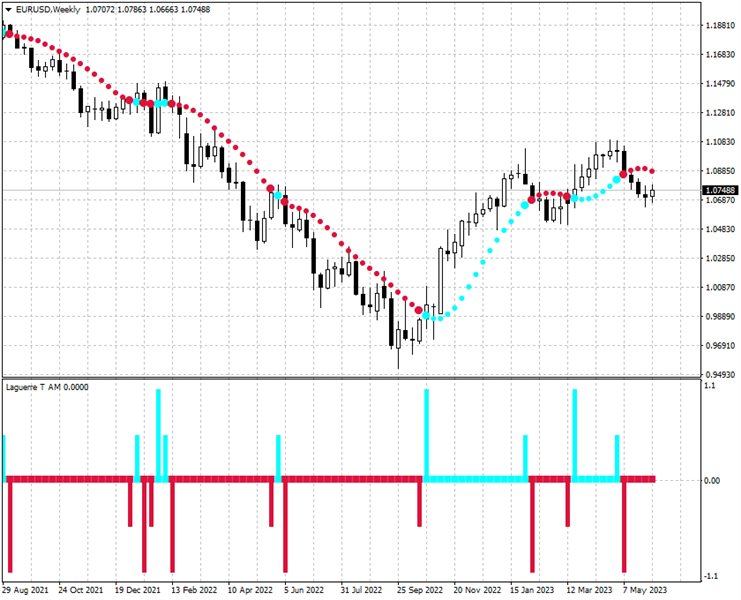Click the 1.18810 price scale label
Viewport: 741px width, 600px height.
tap(720, 26)
